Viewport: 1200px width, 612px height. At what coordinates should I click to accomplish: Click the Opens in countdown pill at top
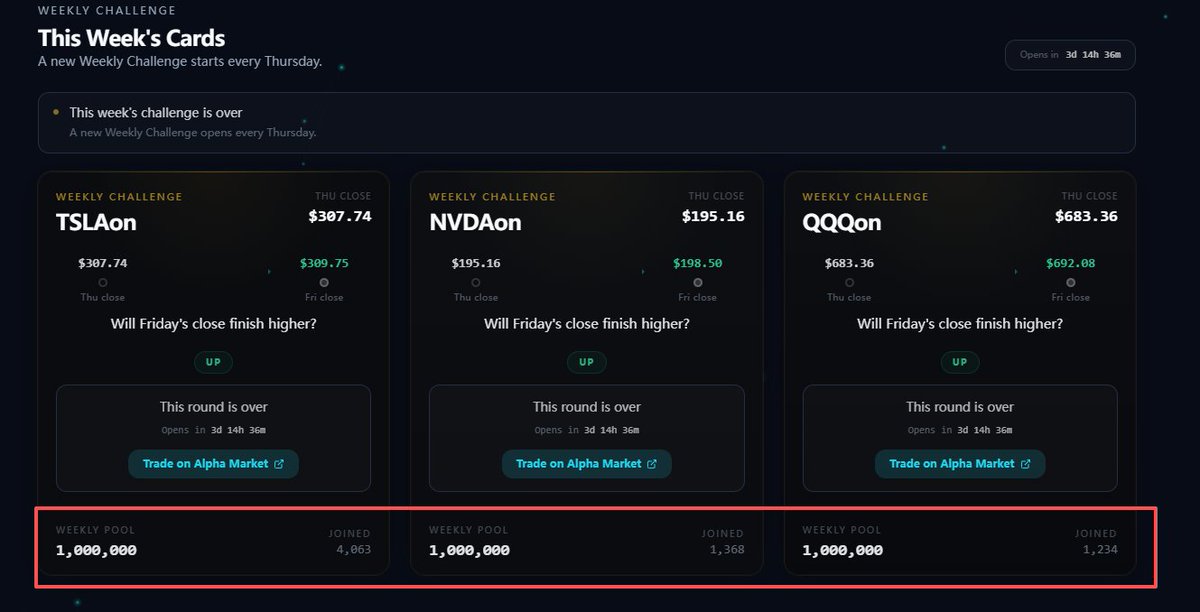(1070, 55)
